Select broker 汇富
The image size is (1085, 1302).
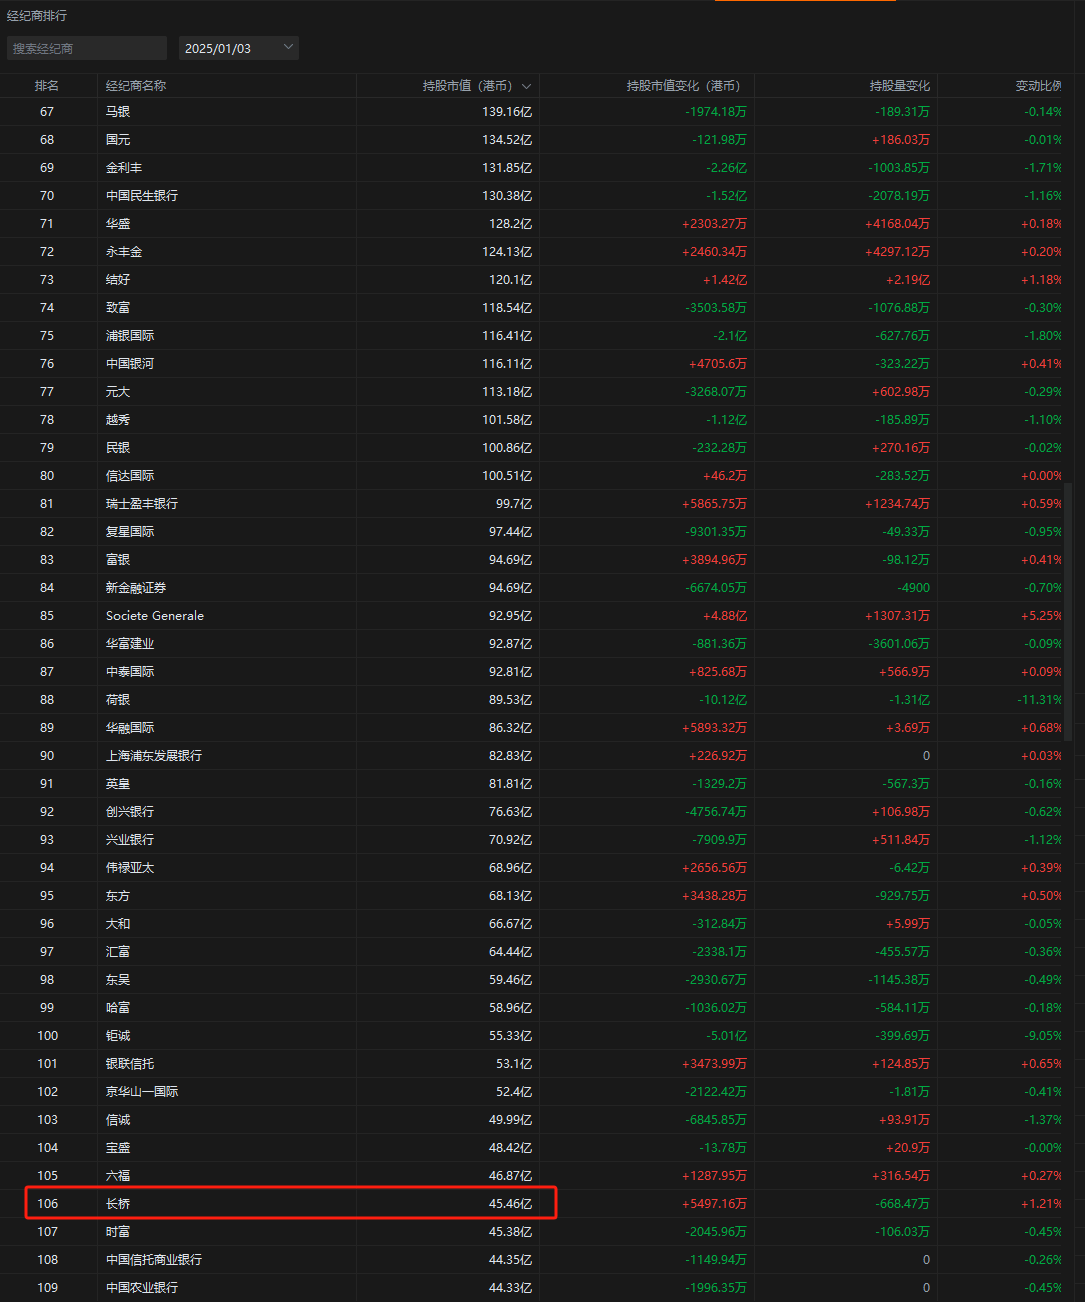(x=118, y=952)
